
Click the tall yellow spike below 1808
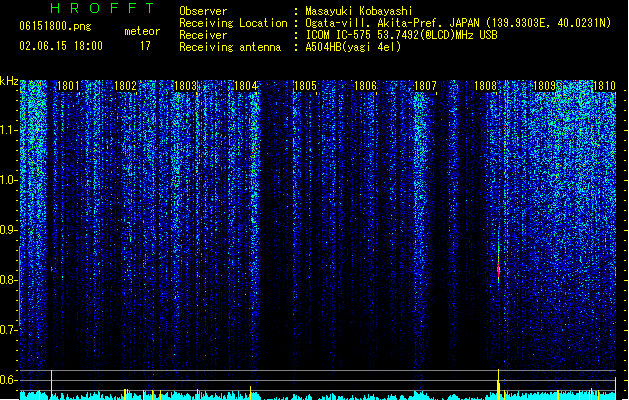[x=499, y=384]
